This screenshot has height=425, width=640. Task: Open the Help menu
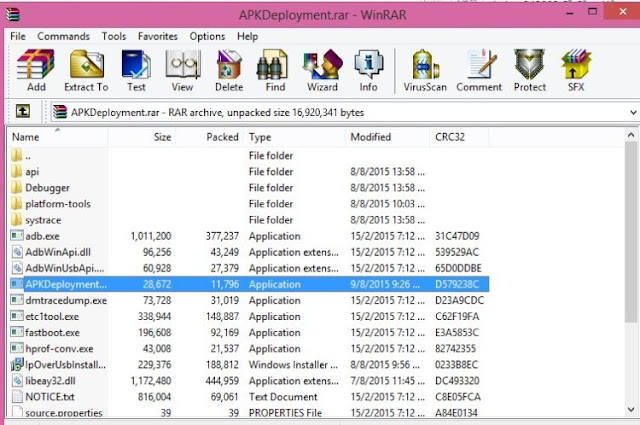247,36
